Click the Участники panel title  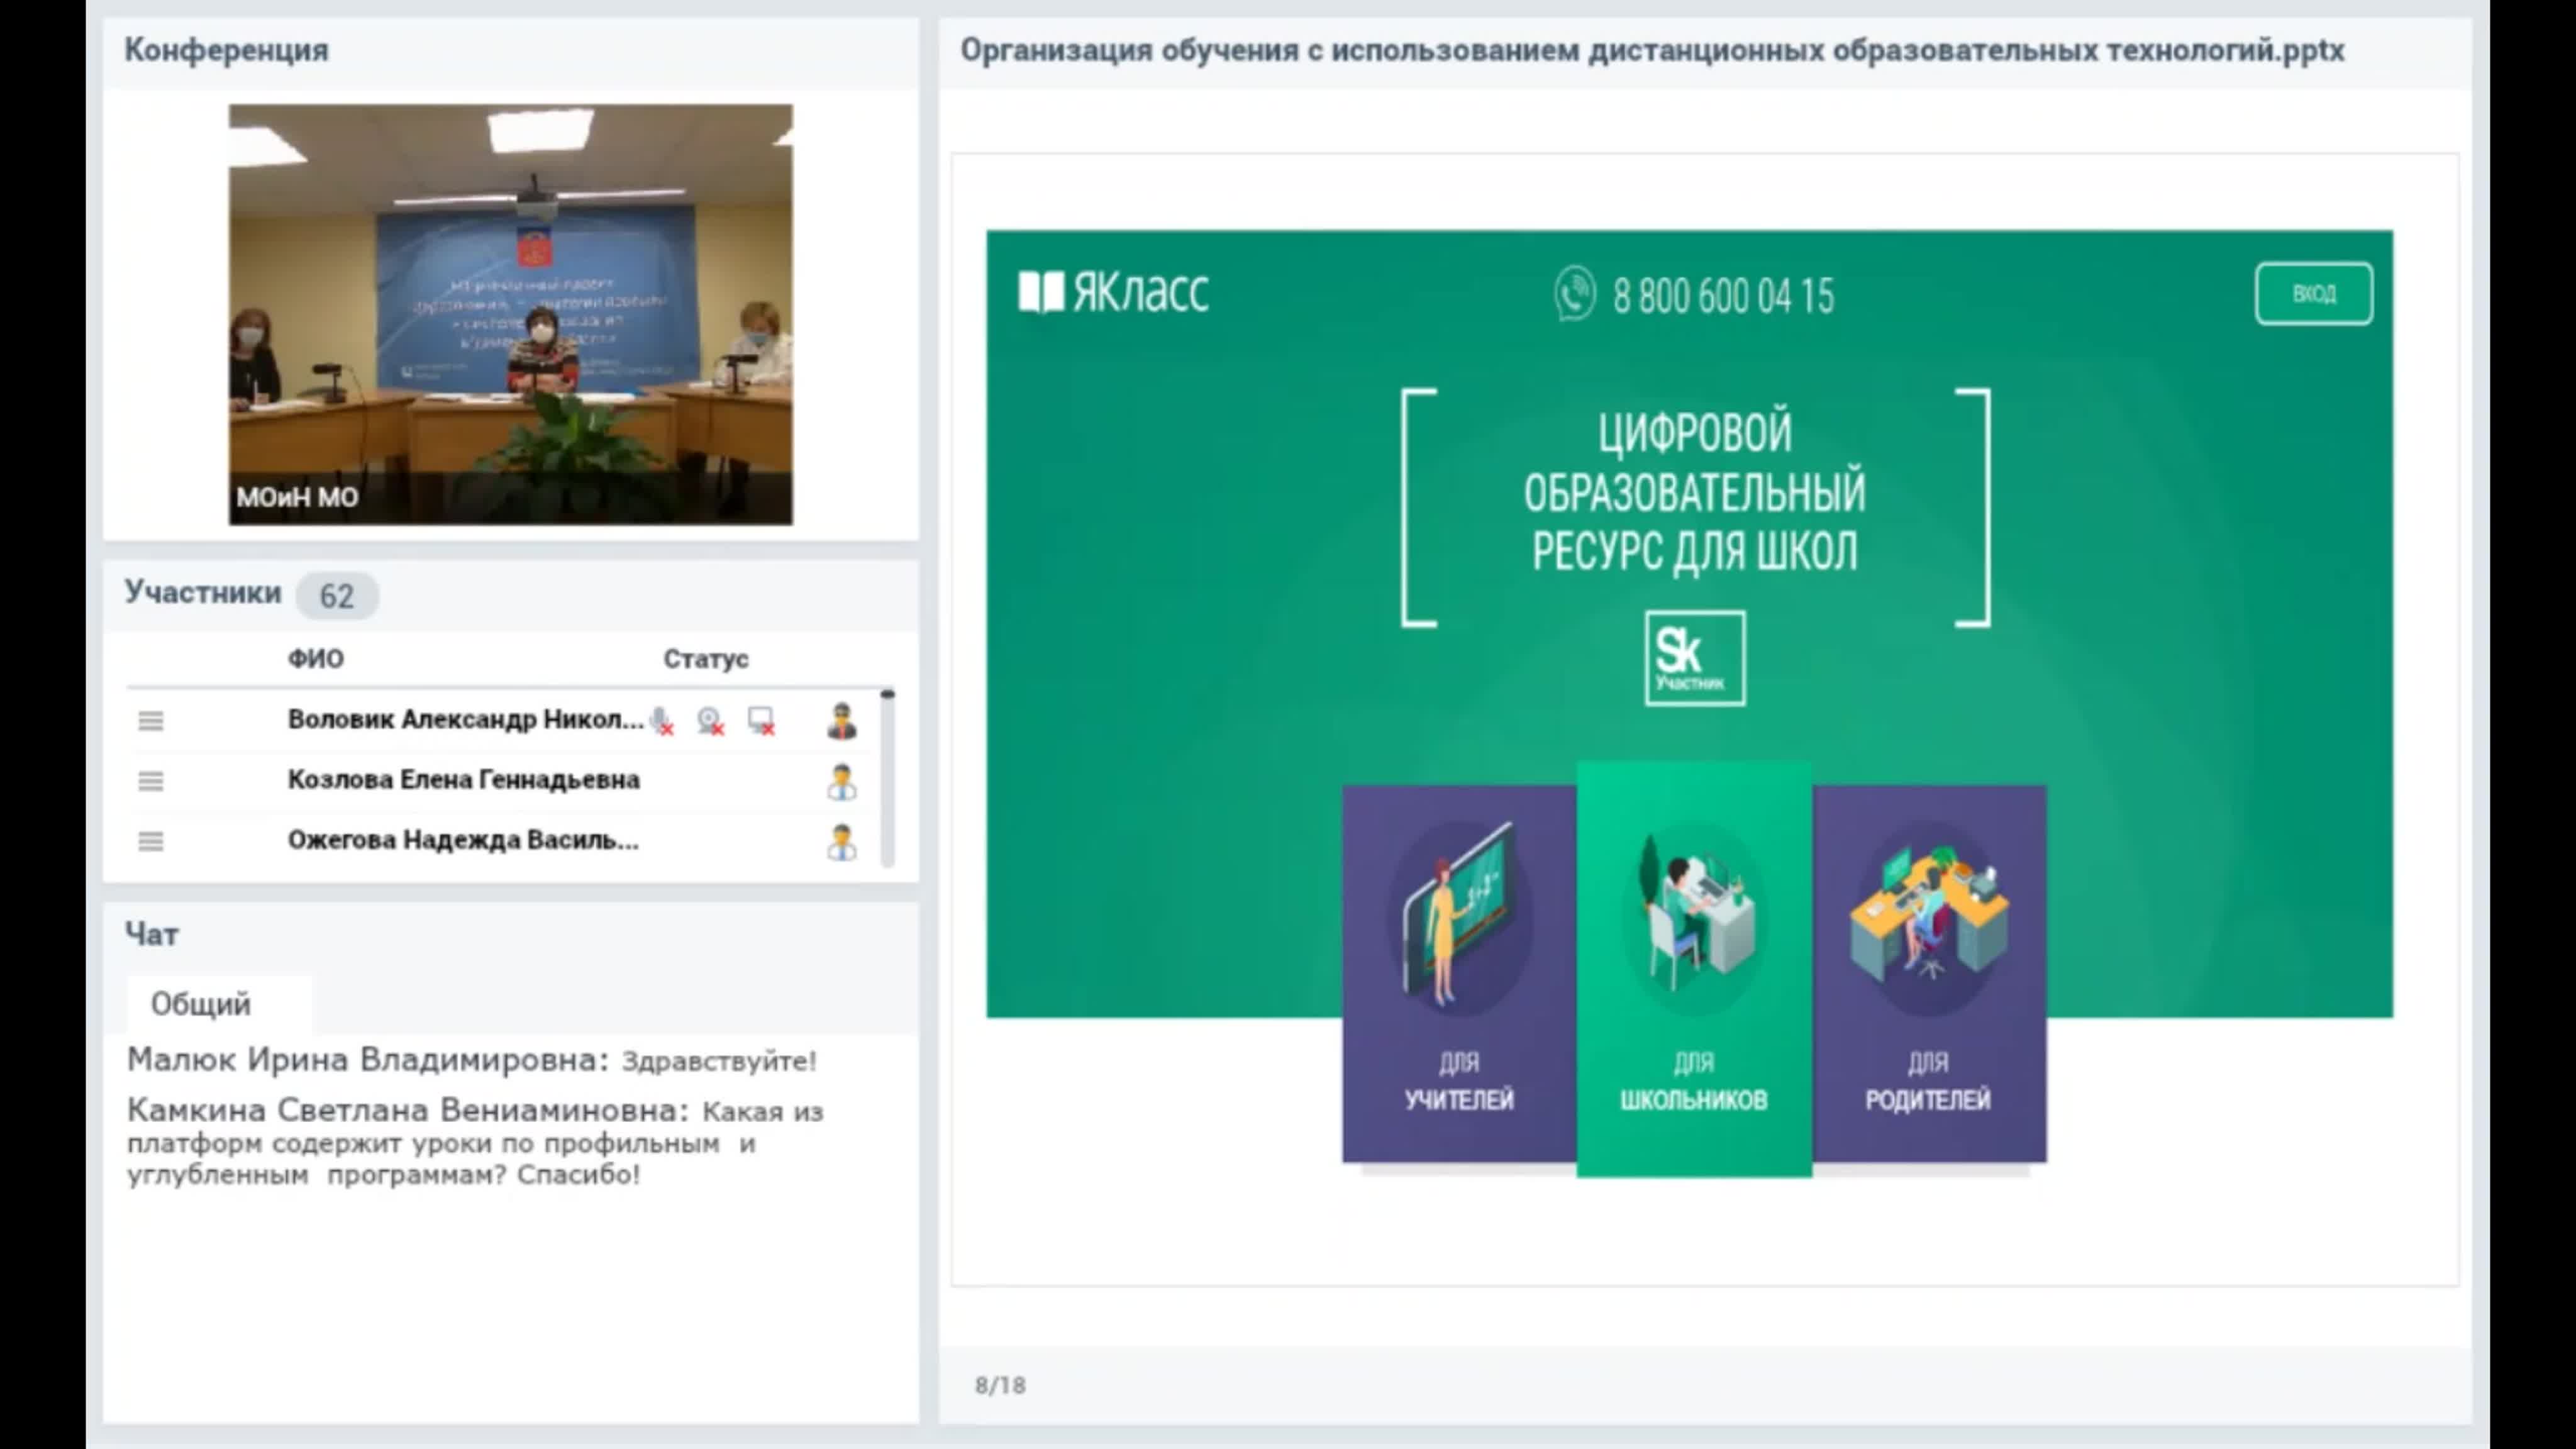[x=203, y=593]
